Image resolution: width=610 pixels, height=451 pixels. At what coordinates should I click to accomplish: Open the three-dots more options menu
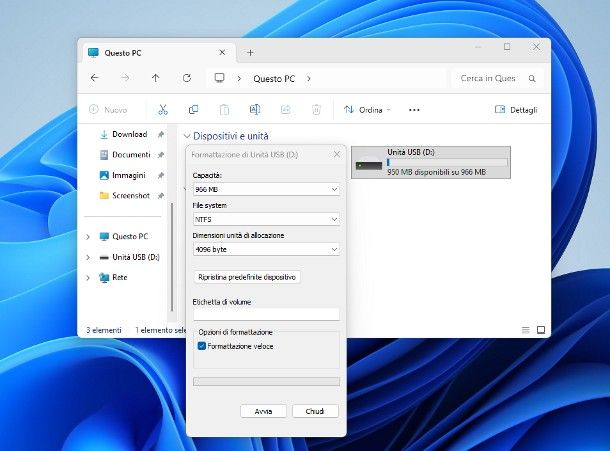coord(414,110)
